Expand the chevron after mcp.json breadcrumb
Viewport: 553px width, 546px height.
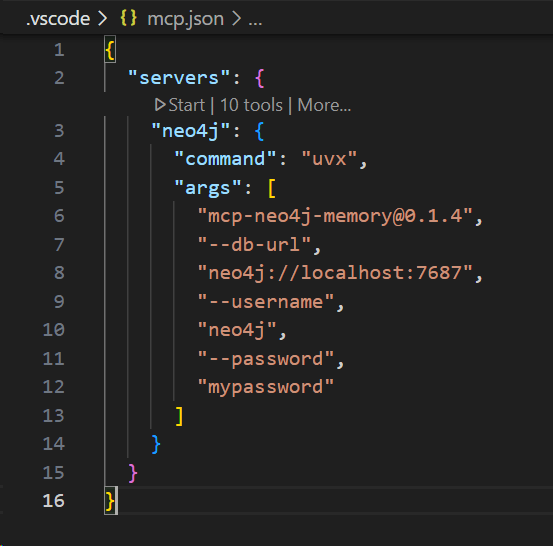[236, 18]
